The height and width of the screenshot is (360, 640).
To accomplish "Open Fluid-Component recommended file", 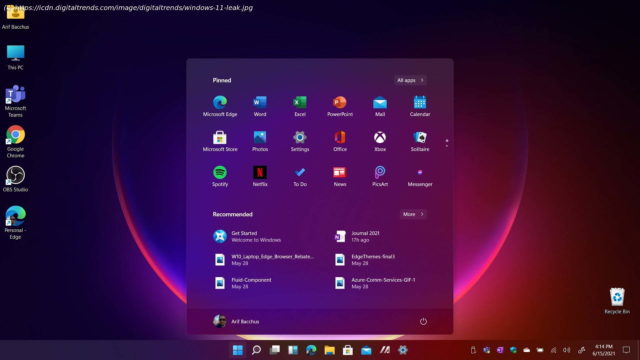I will [242, 283].
